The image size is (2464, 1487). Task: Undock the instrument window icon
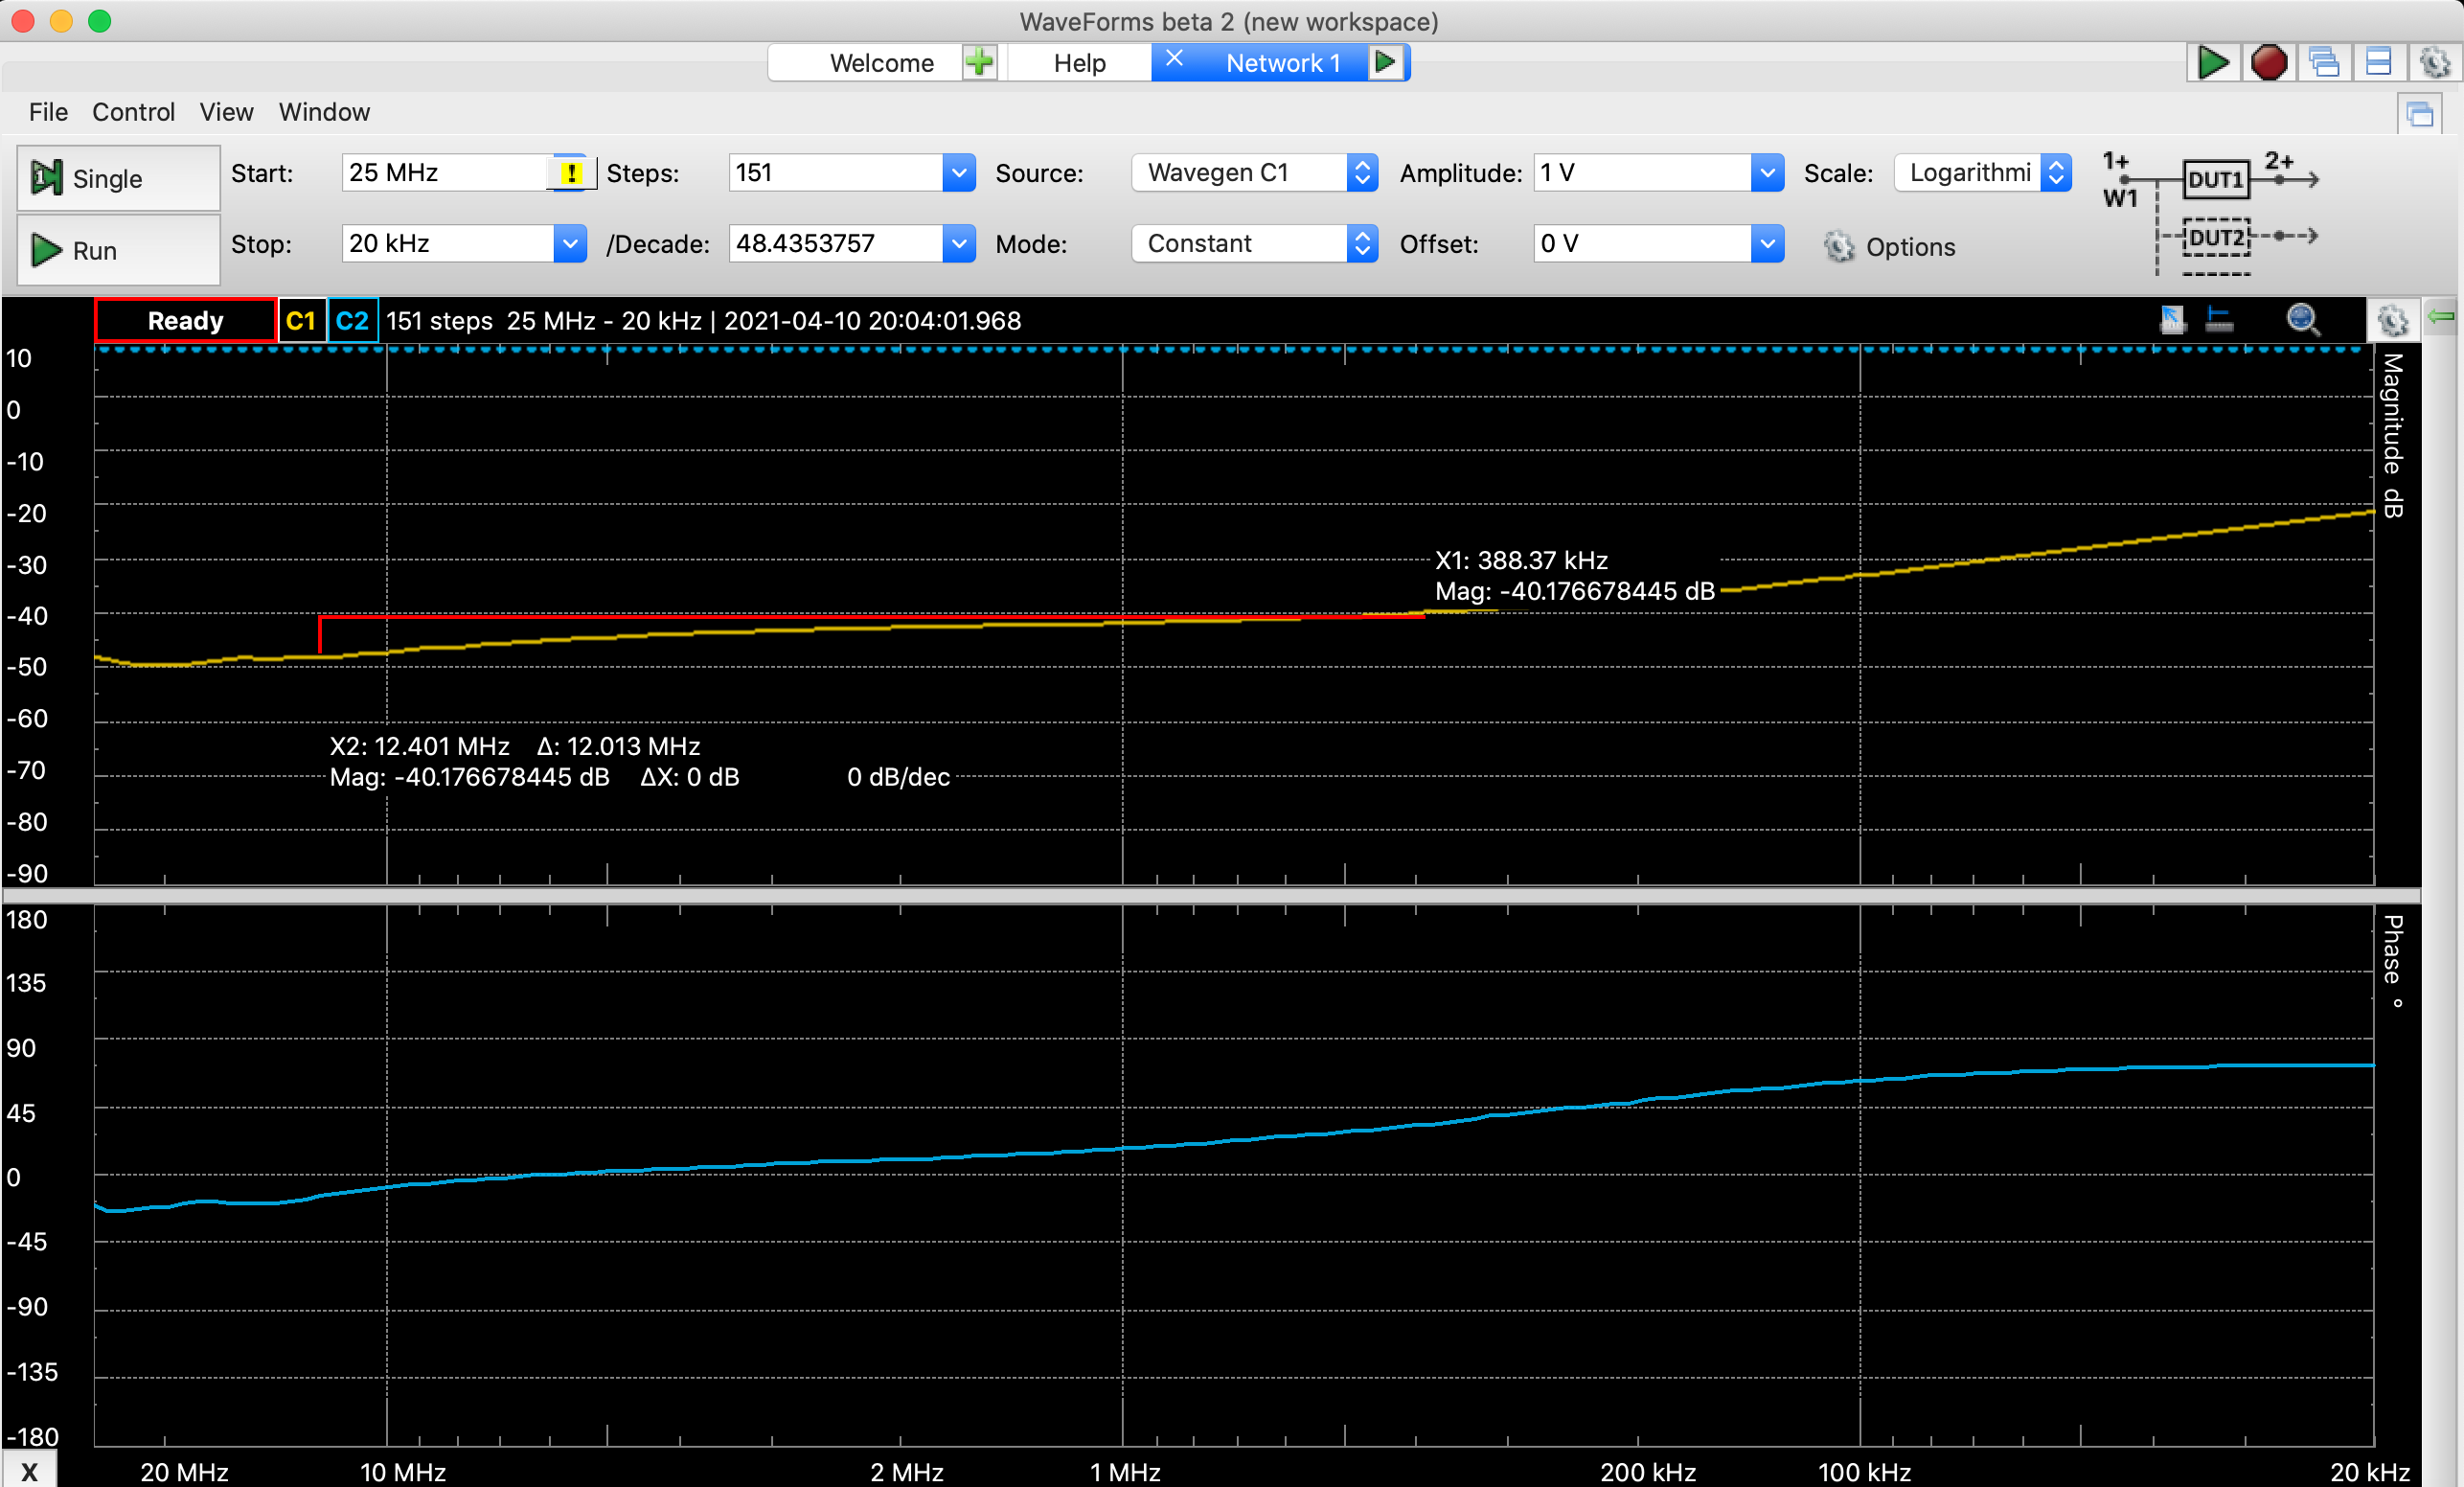(2419, 114)
